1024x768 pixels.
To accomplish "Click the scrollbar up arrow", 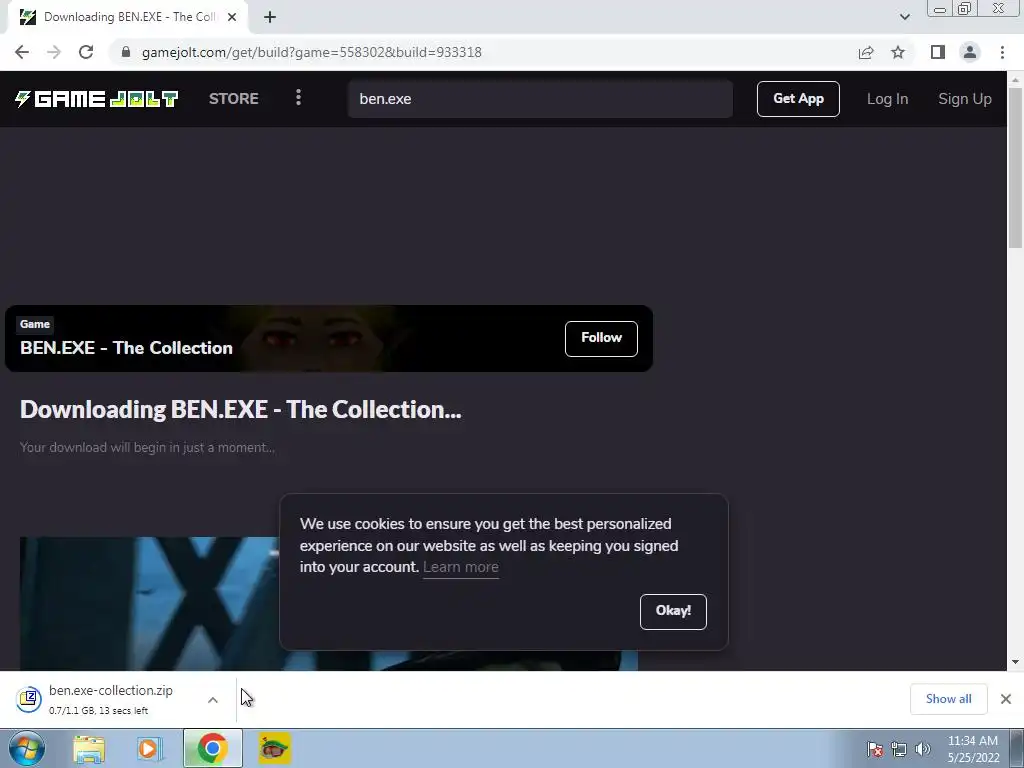I will pyautogui.click(x=1015, y=79).
